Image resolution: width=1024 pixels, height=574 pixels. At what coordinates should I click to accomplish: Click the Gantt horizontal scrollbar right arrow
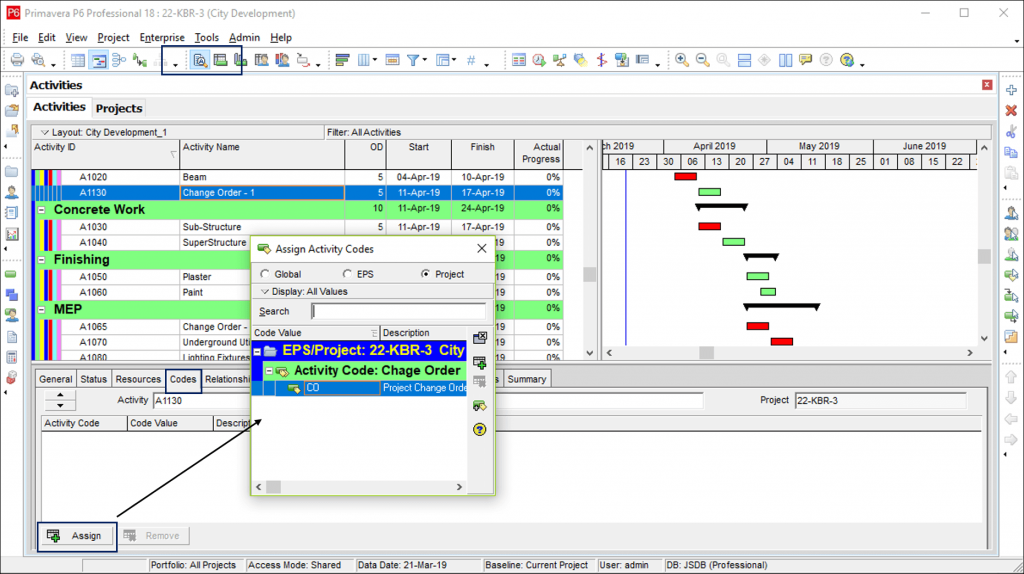click(970, 353)
